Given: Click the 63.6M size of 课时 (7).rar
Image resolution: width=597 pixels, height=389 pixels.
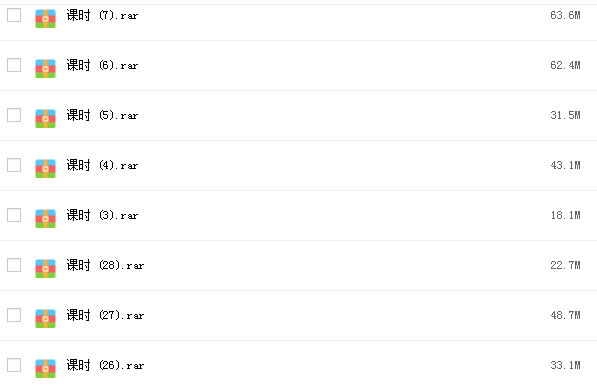Looking at the screenshot, I should pyautogui.click(x=565, y=15).
